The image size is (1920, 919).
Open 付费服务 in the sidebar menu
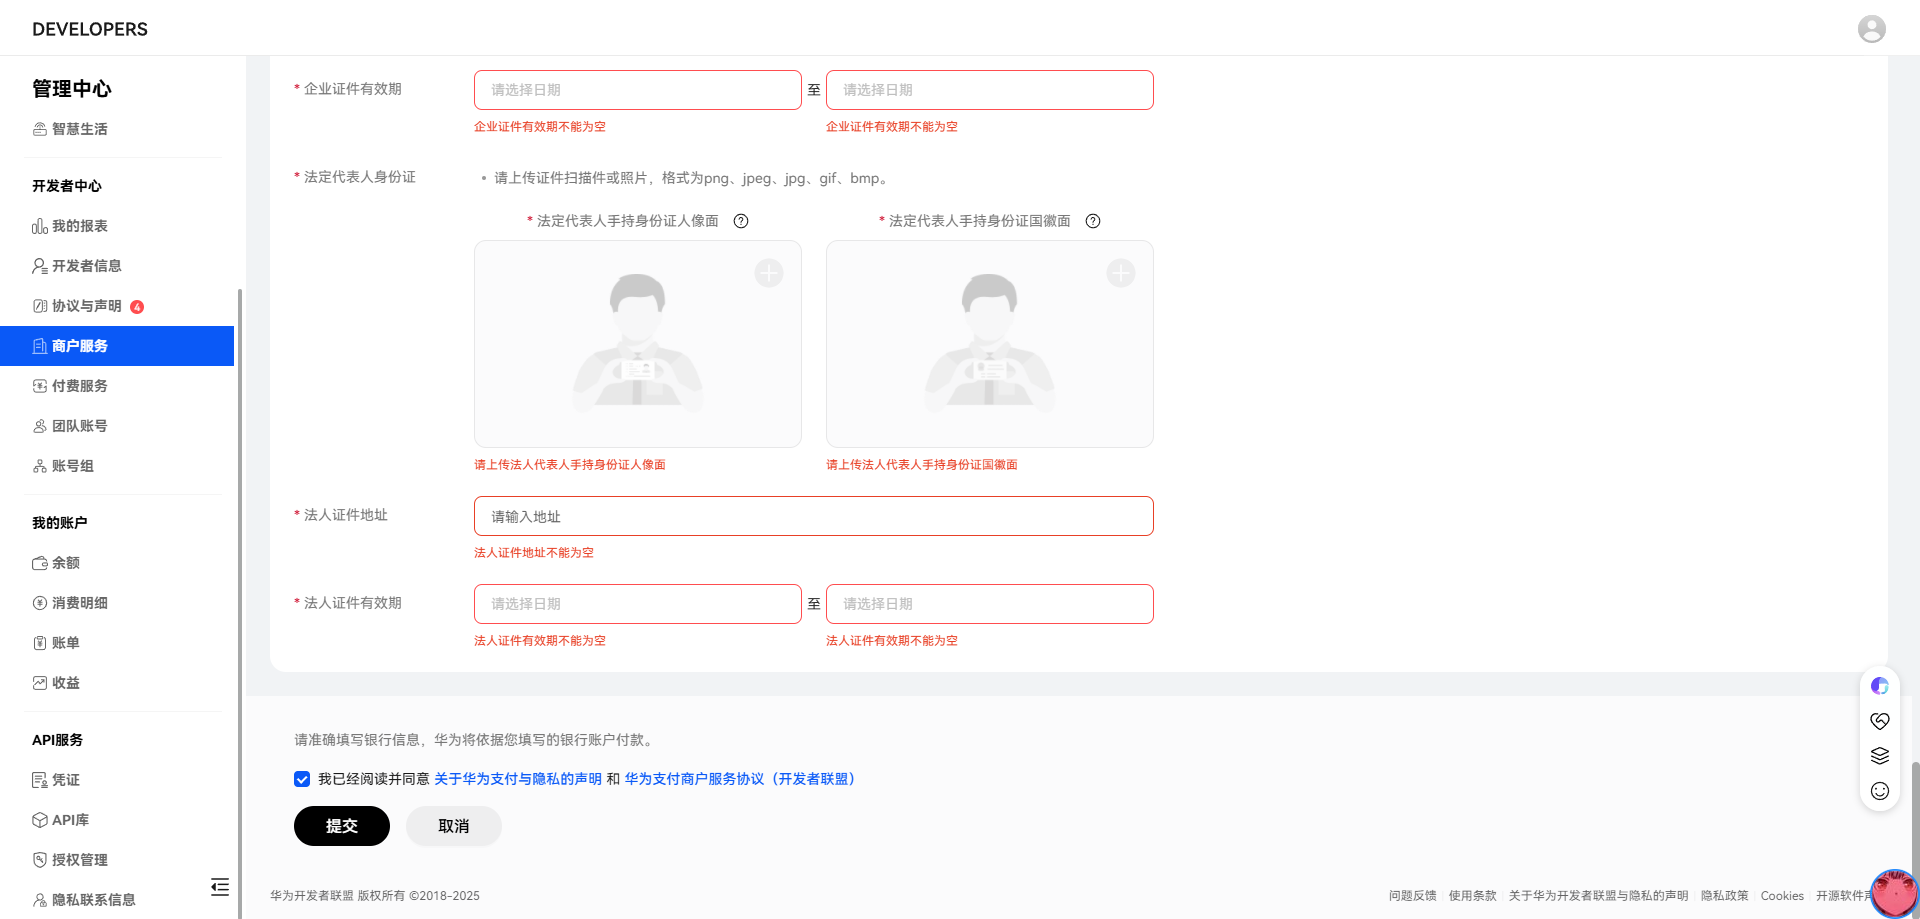tap(80, 386)
